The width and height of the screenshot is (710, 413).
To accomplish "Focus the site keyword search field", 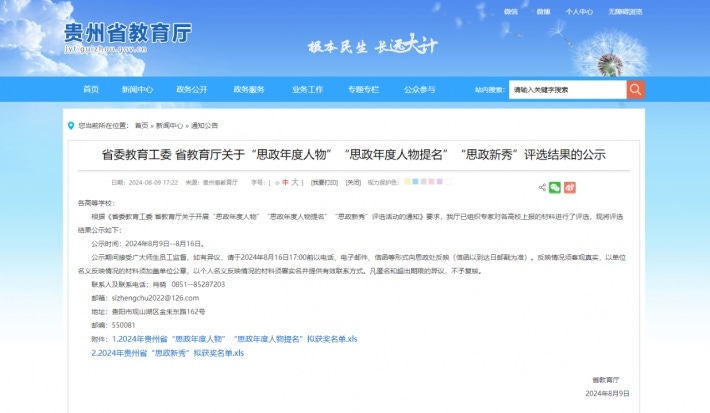I will (x=567, y=90).
